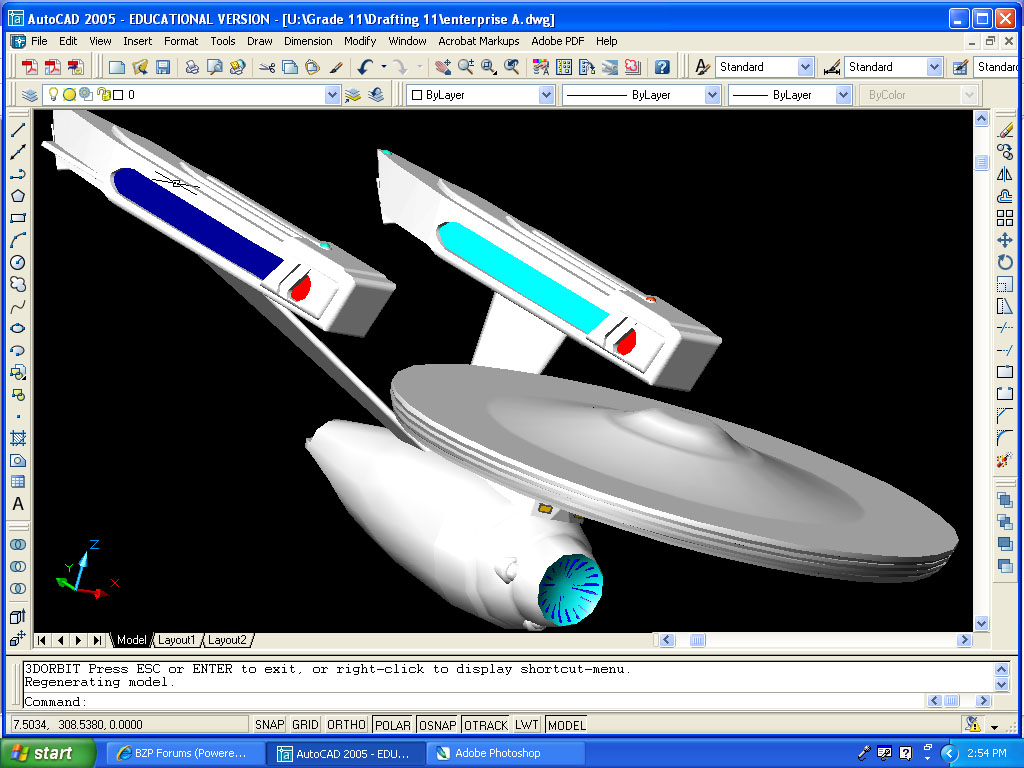Switch to the Layout1 tab
Image resolution: width=1024 pixels, height=768 pixels.
click(x=176, y=640)
